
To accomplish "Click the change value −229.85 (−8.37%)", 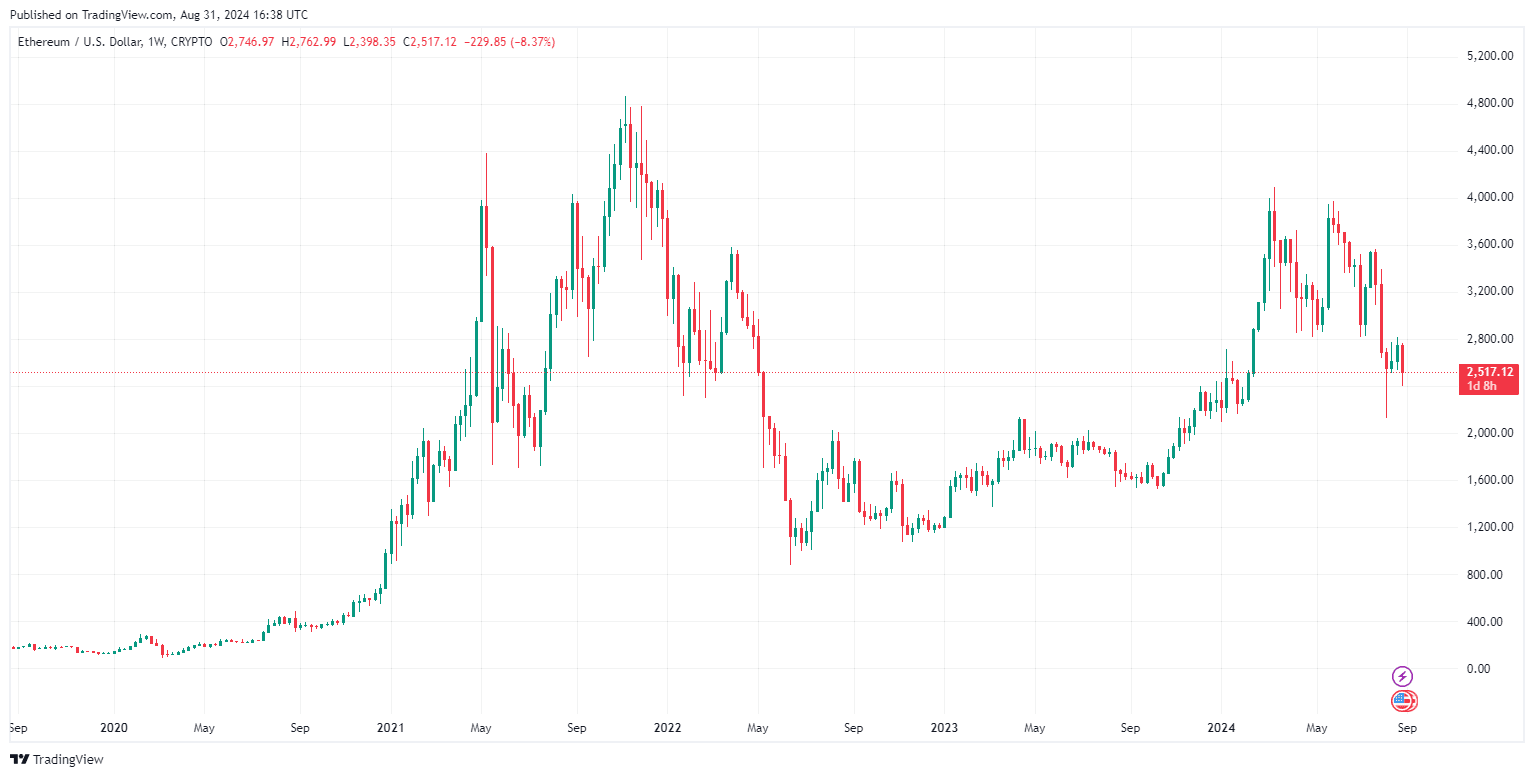I will tap(510, 42).
